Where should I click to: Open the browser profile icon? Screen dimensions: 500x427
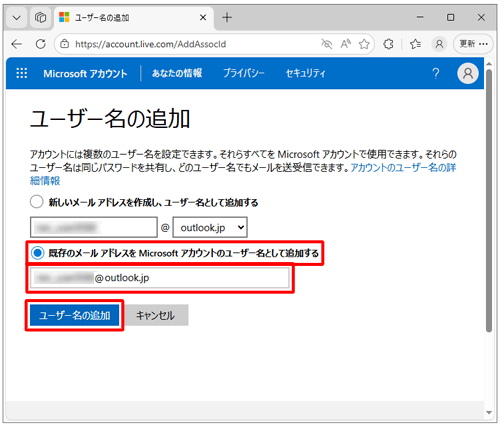point(439,44)
